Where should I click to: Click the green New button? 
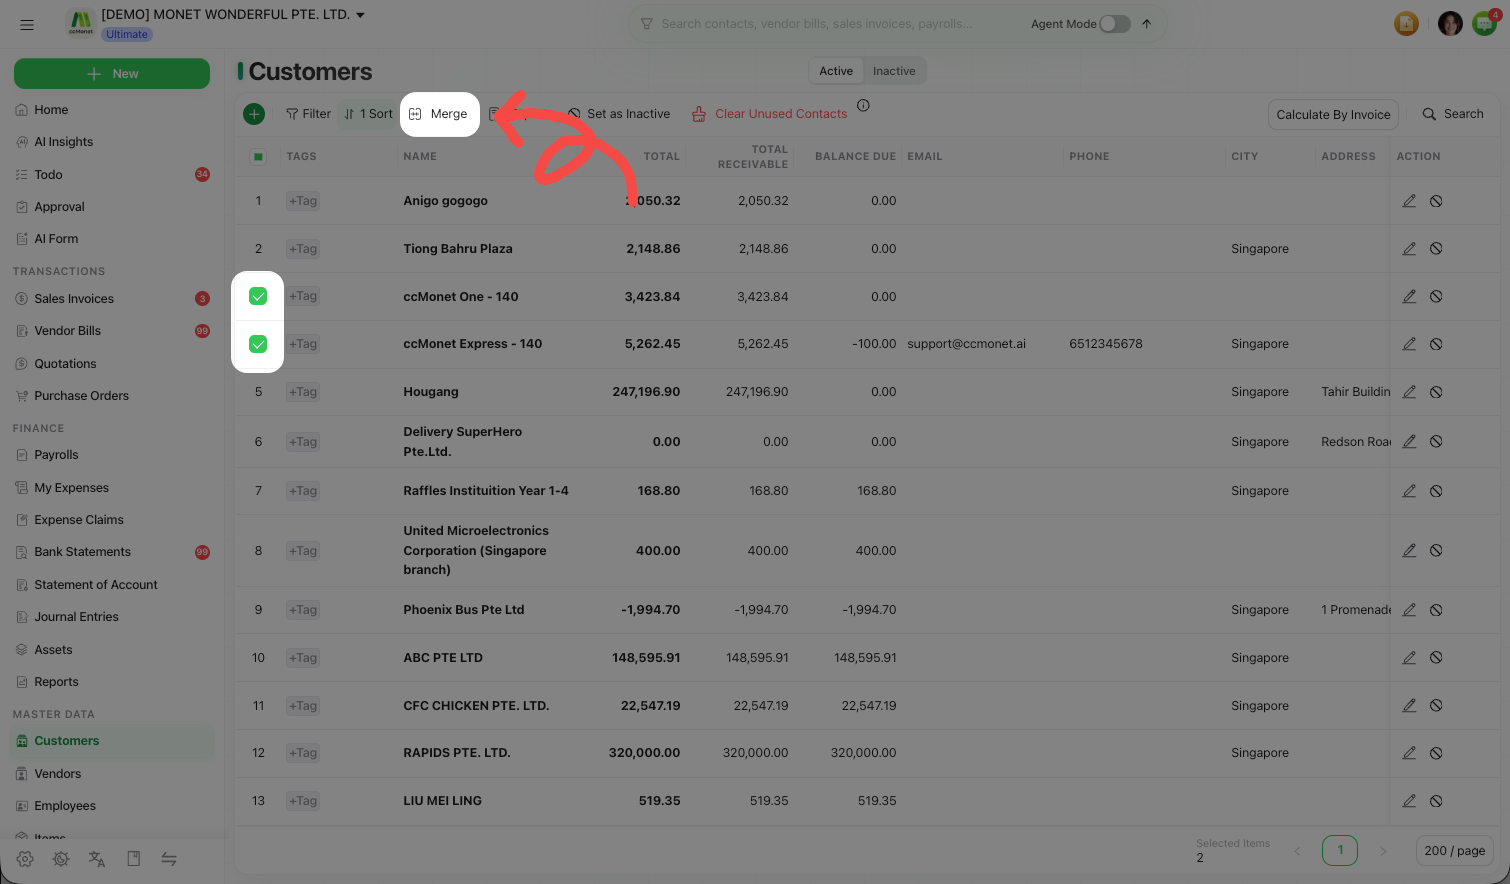112,74
